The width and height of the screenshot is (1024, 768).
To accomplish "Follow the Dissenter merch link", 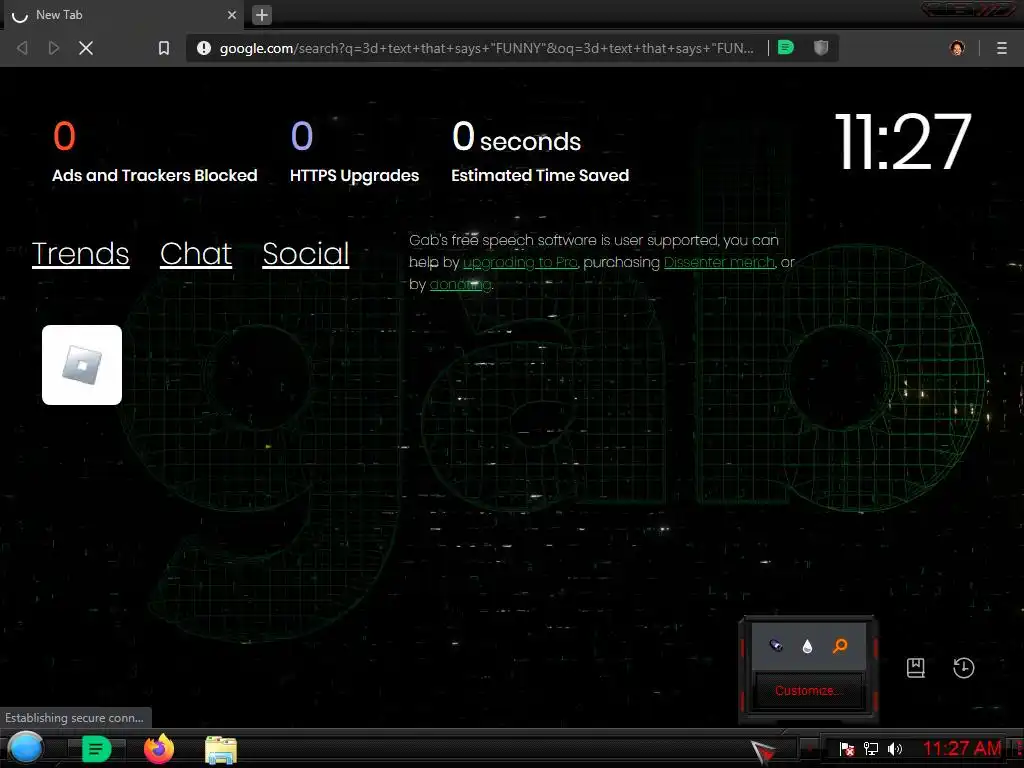I will pyautogui.click(x=719, y=262).
